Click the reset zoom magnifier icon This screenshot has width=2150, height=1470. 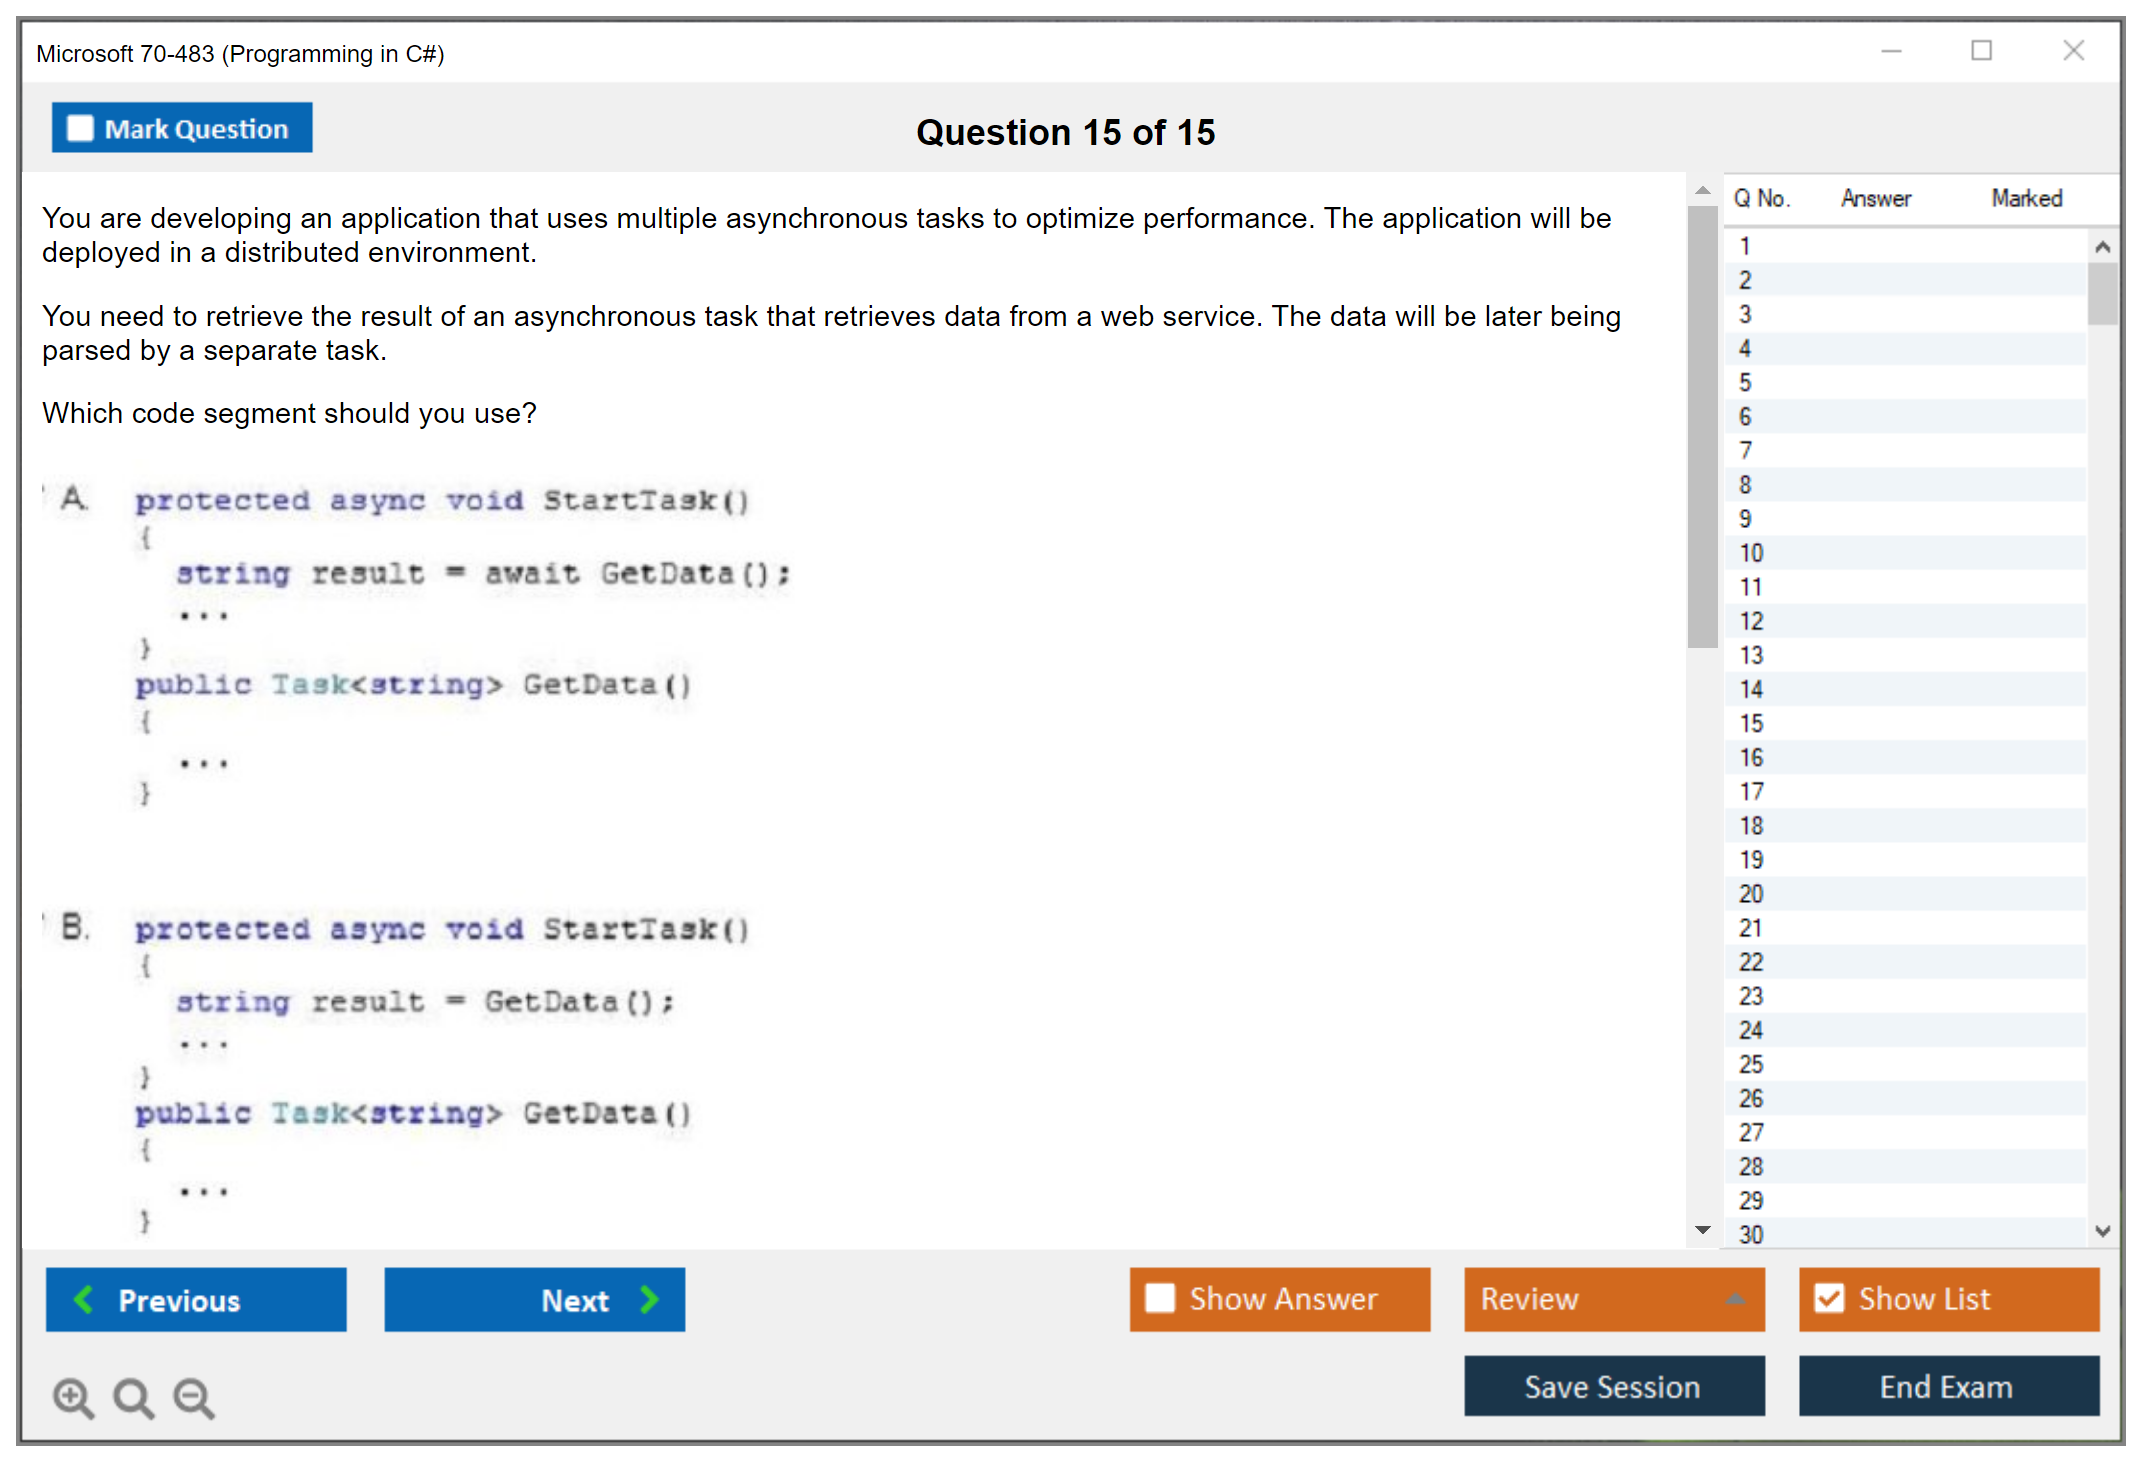(x=133, y=1397)
